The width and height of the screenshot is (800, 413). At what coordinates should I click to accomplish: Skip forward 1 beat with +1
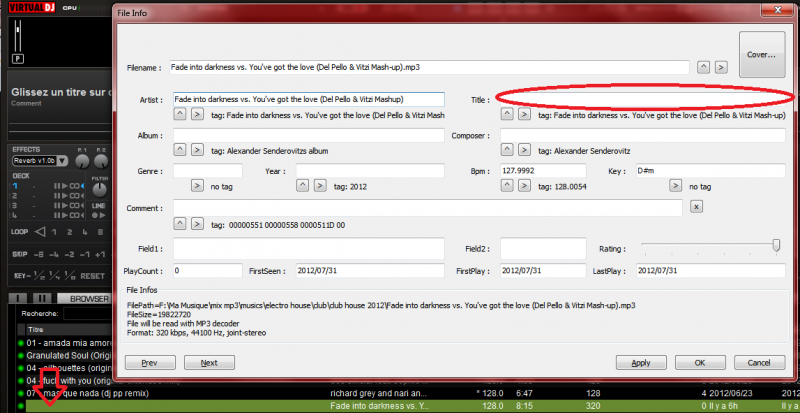click(x=100, y=254)
